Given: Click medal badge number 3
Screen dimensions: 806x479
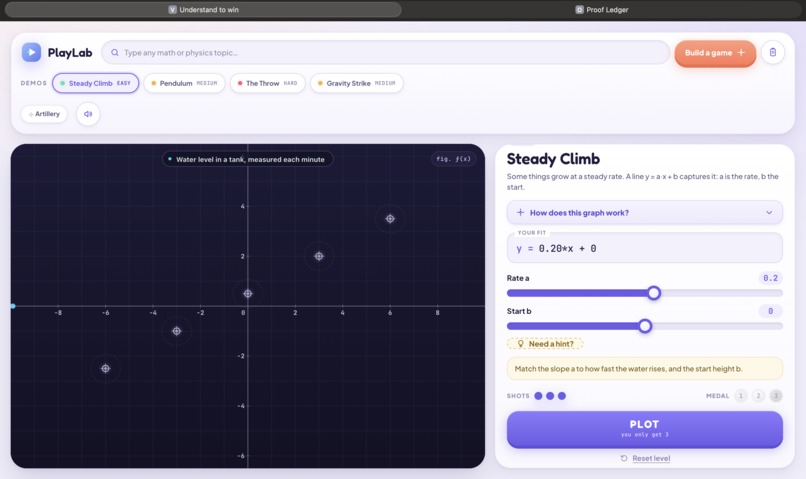Looking at the screenshot, I should click(776, 396).
